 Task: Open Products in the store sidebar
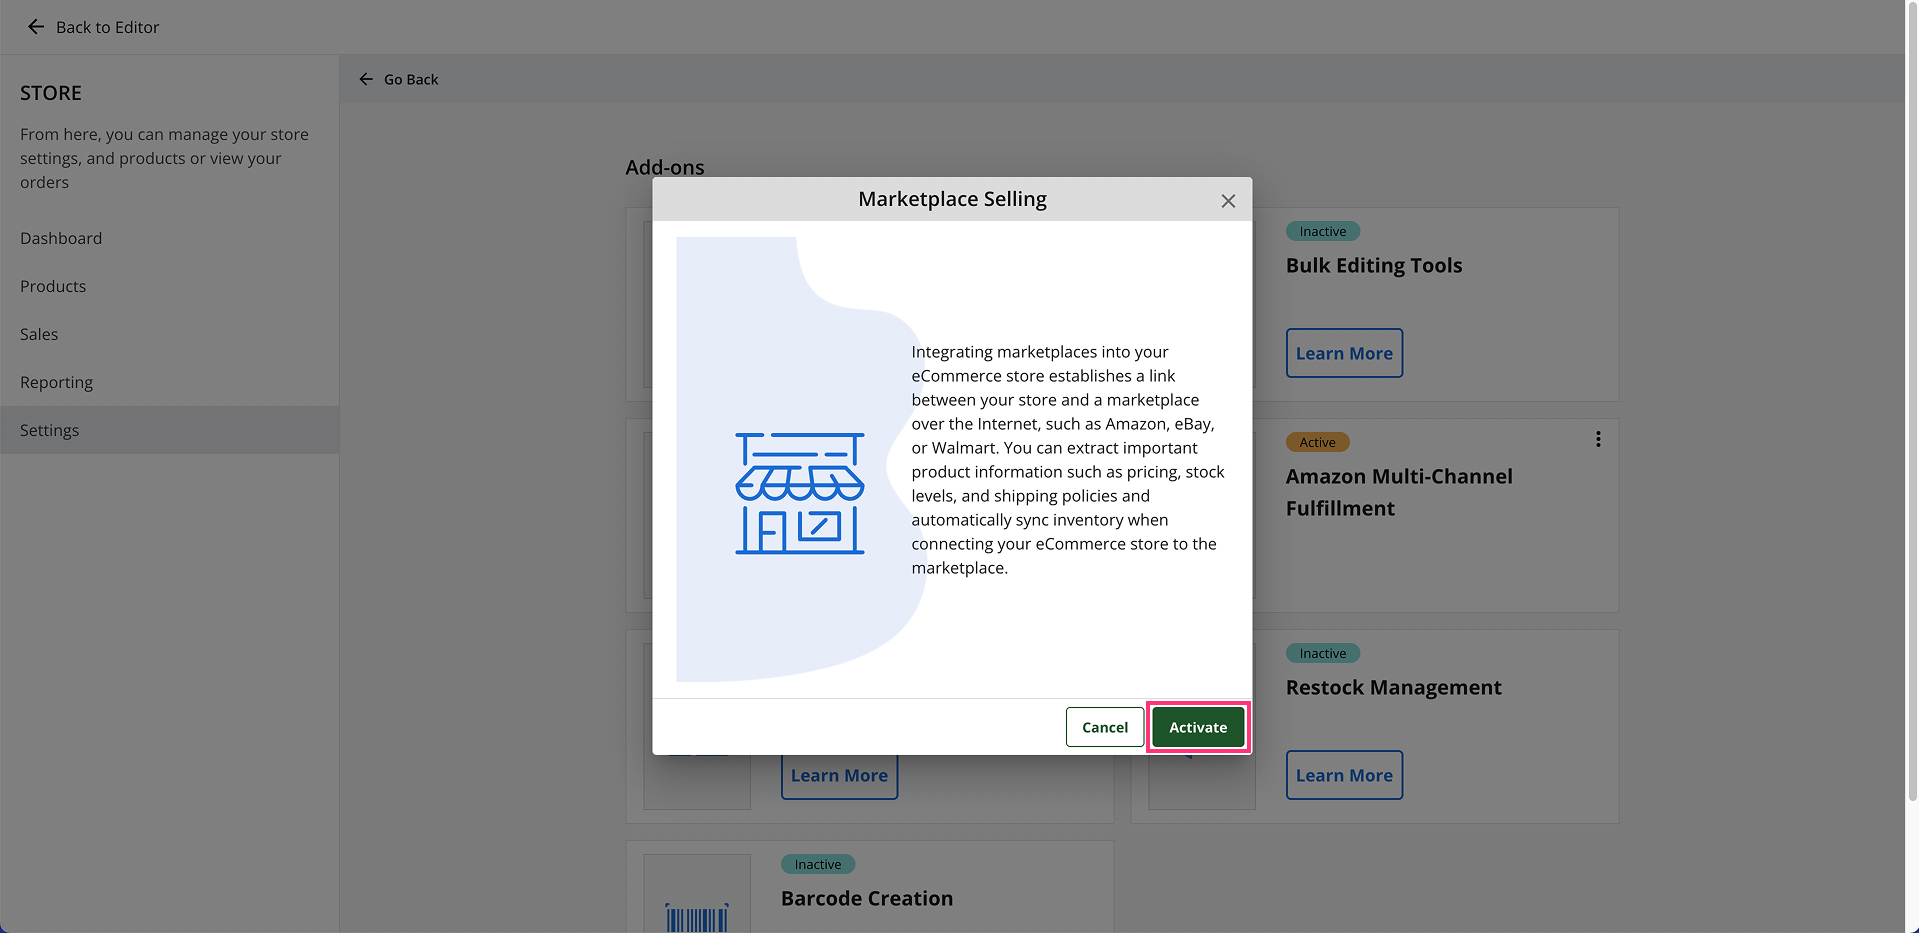tap(170, 286)
